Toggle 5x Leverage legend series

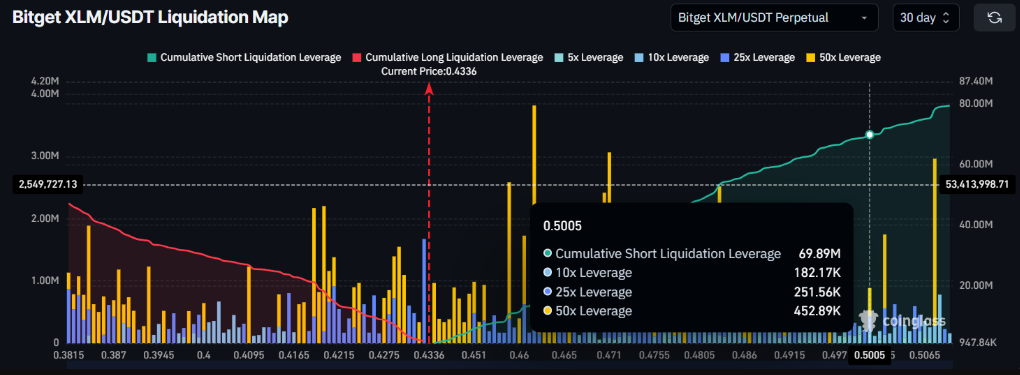tap(588, 57)
